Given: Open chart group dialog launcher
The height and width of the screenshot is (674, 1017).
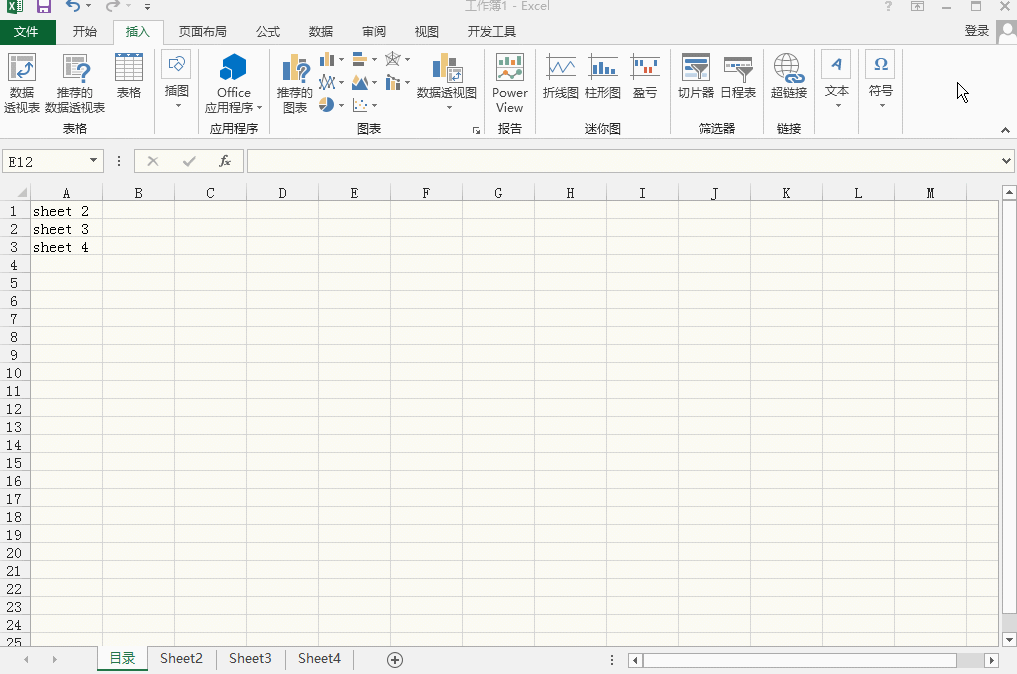Looking at the screenshot, I should (476, 130).
